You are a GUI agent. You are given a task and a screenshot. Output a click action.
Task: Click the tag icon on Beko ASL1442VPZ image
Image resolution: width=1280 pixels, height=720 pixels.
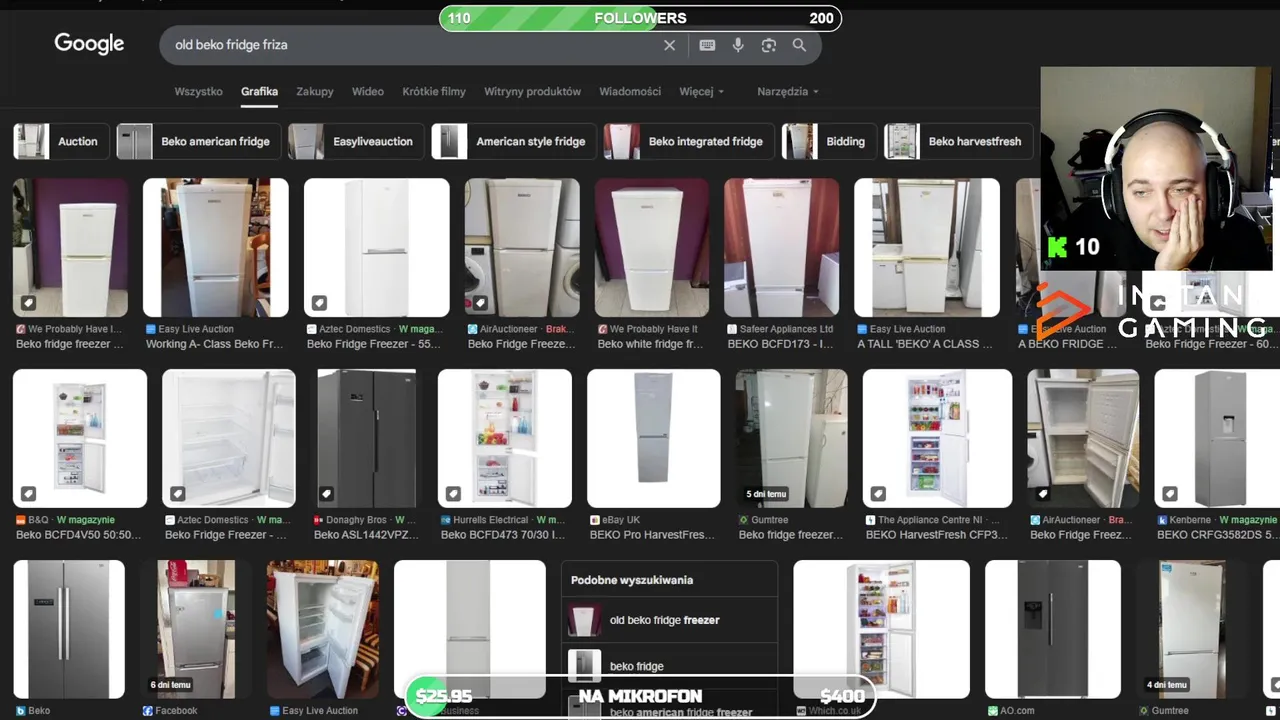326,493
